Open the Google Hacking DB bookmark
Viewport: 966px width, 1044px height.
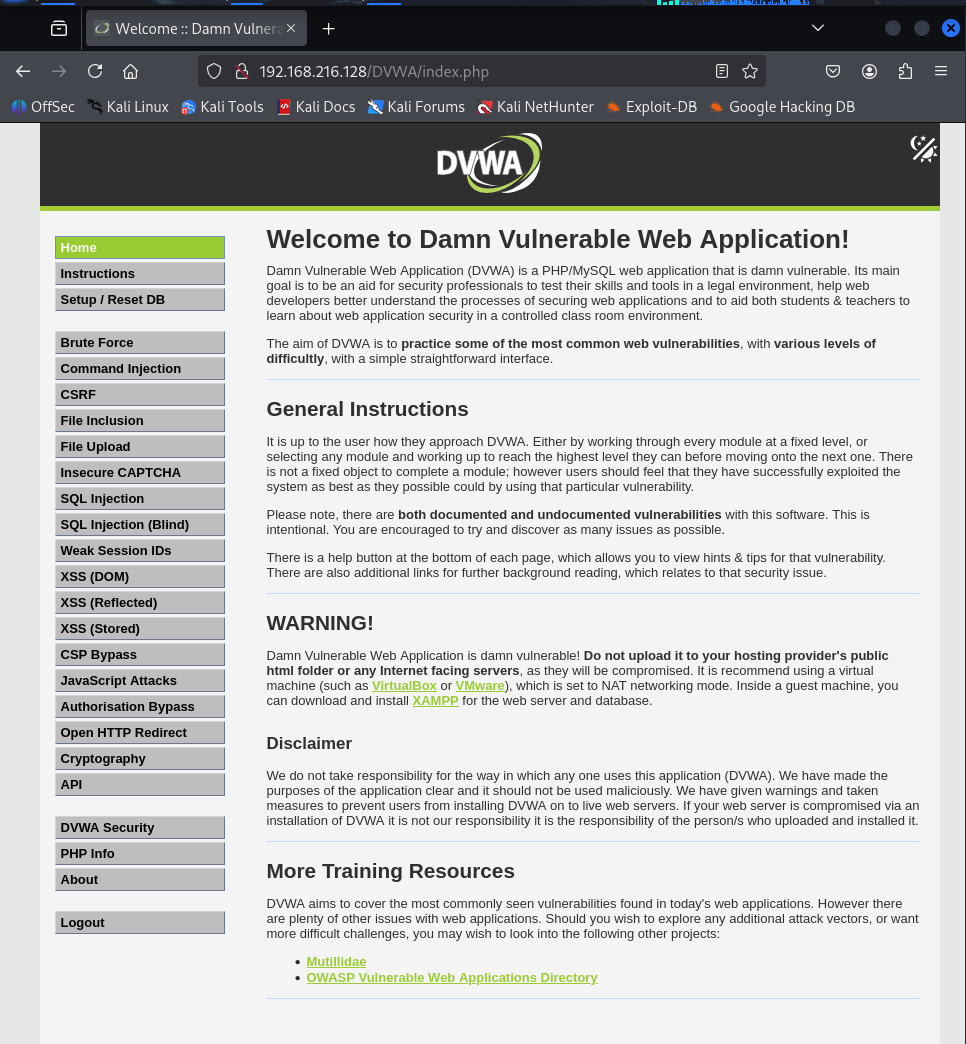[x=782, y=107]
